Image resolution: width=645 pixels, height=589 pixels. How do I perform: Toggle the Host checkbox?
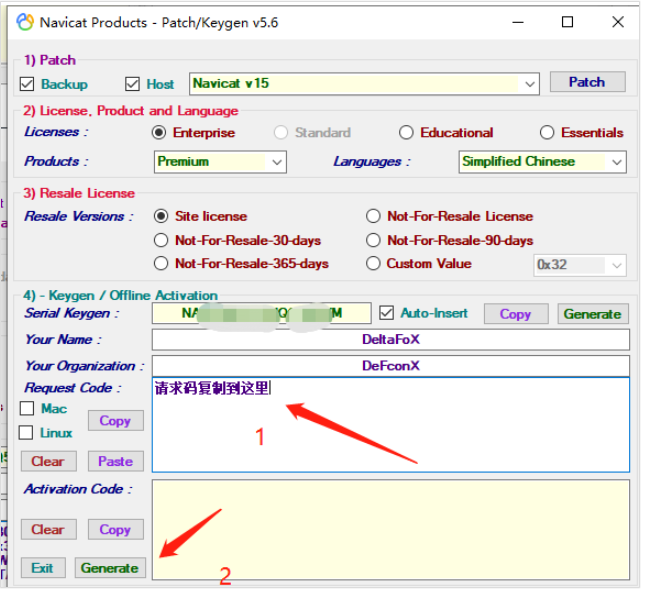(132, 84)
